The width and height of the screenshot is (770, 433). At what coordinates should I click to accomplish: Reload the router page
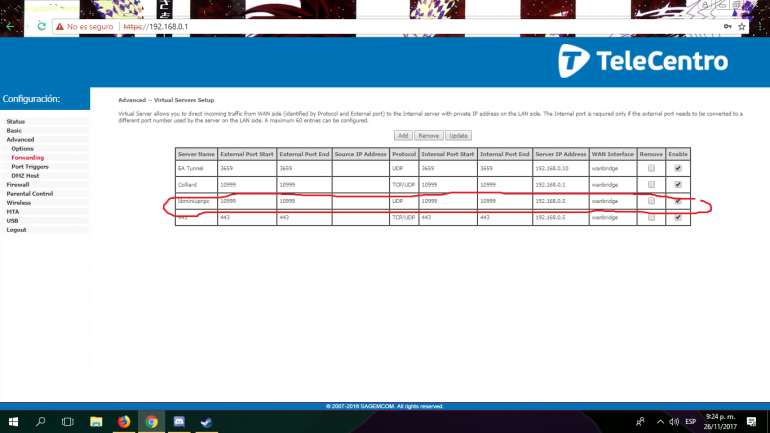(x=42, y=27)
